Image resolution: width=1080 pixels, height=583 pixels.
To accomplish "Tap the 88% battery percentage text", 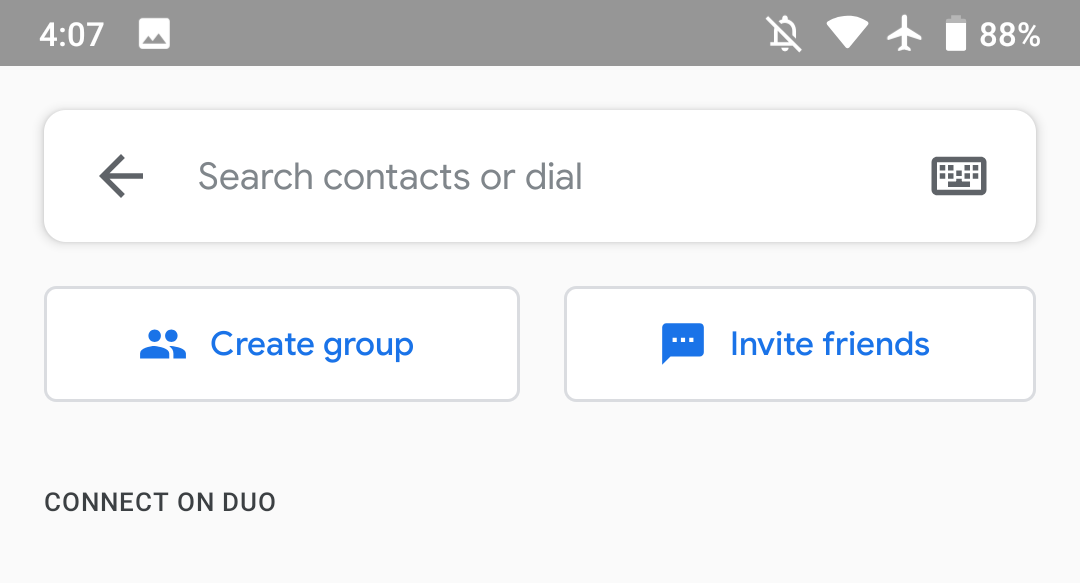I will [x=1010, y=35].
